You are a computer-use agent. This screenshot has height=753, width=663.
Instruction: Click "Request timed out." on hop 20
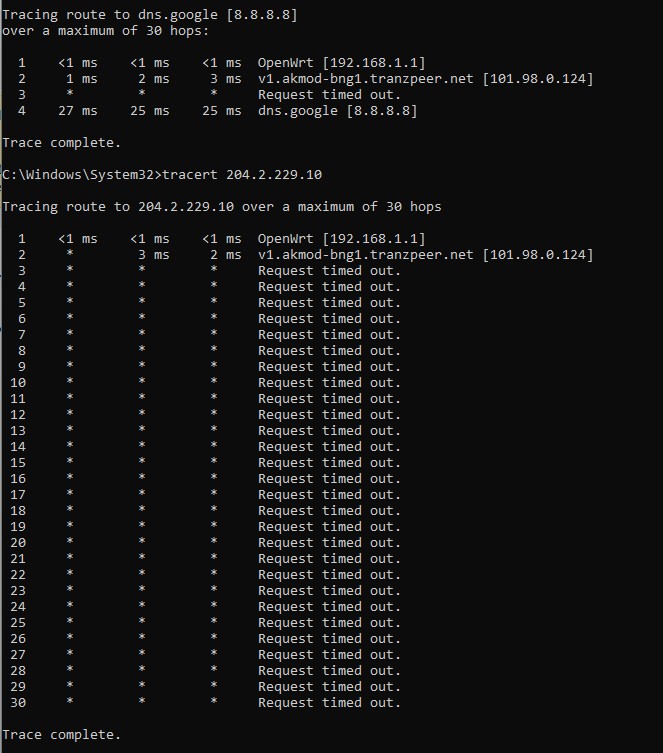coord(329,542)
